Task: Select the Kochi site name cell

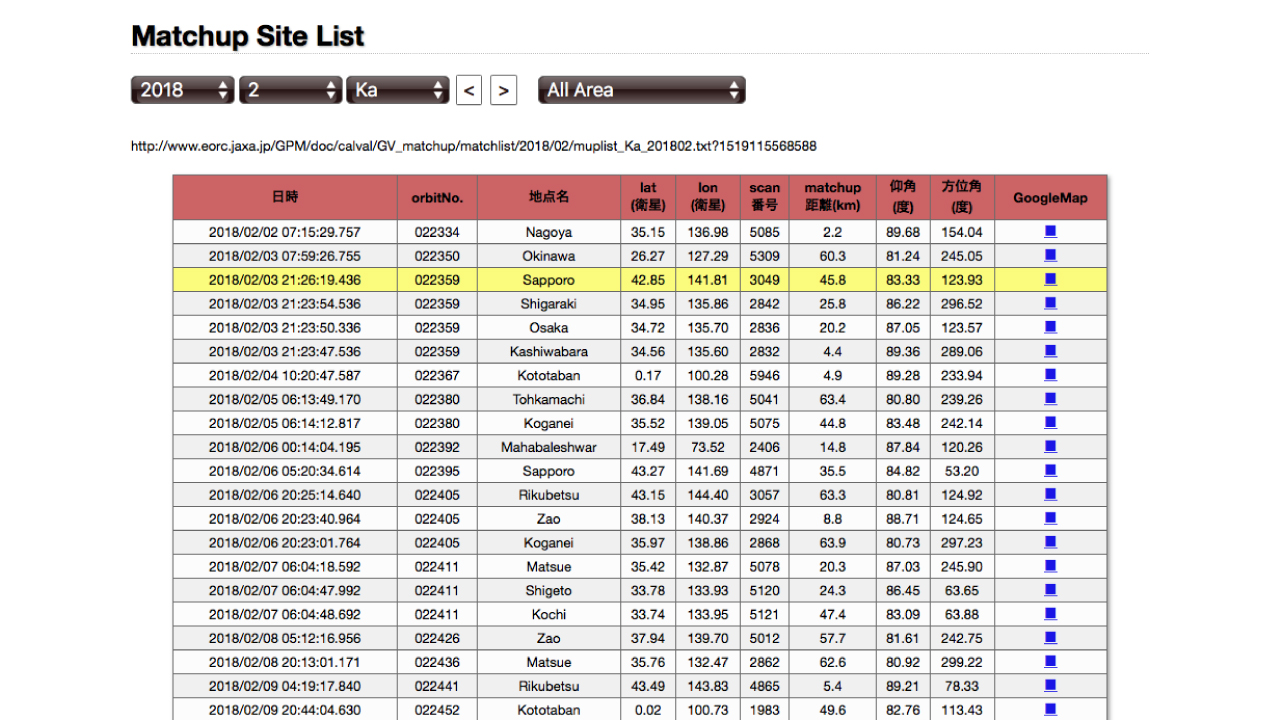Action: point(549,615)
